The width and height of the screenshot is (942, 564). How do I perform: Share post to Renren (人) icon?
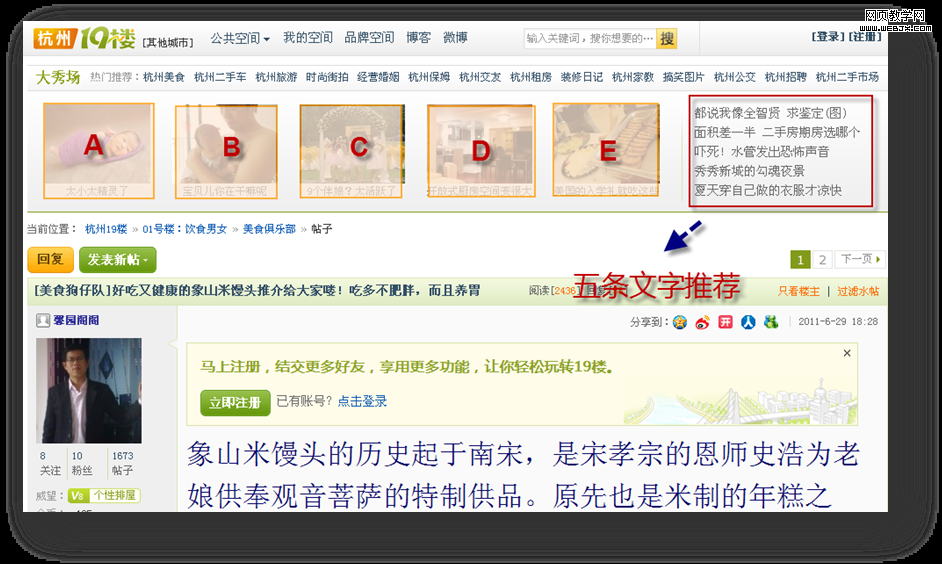point(748,322)
